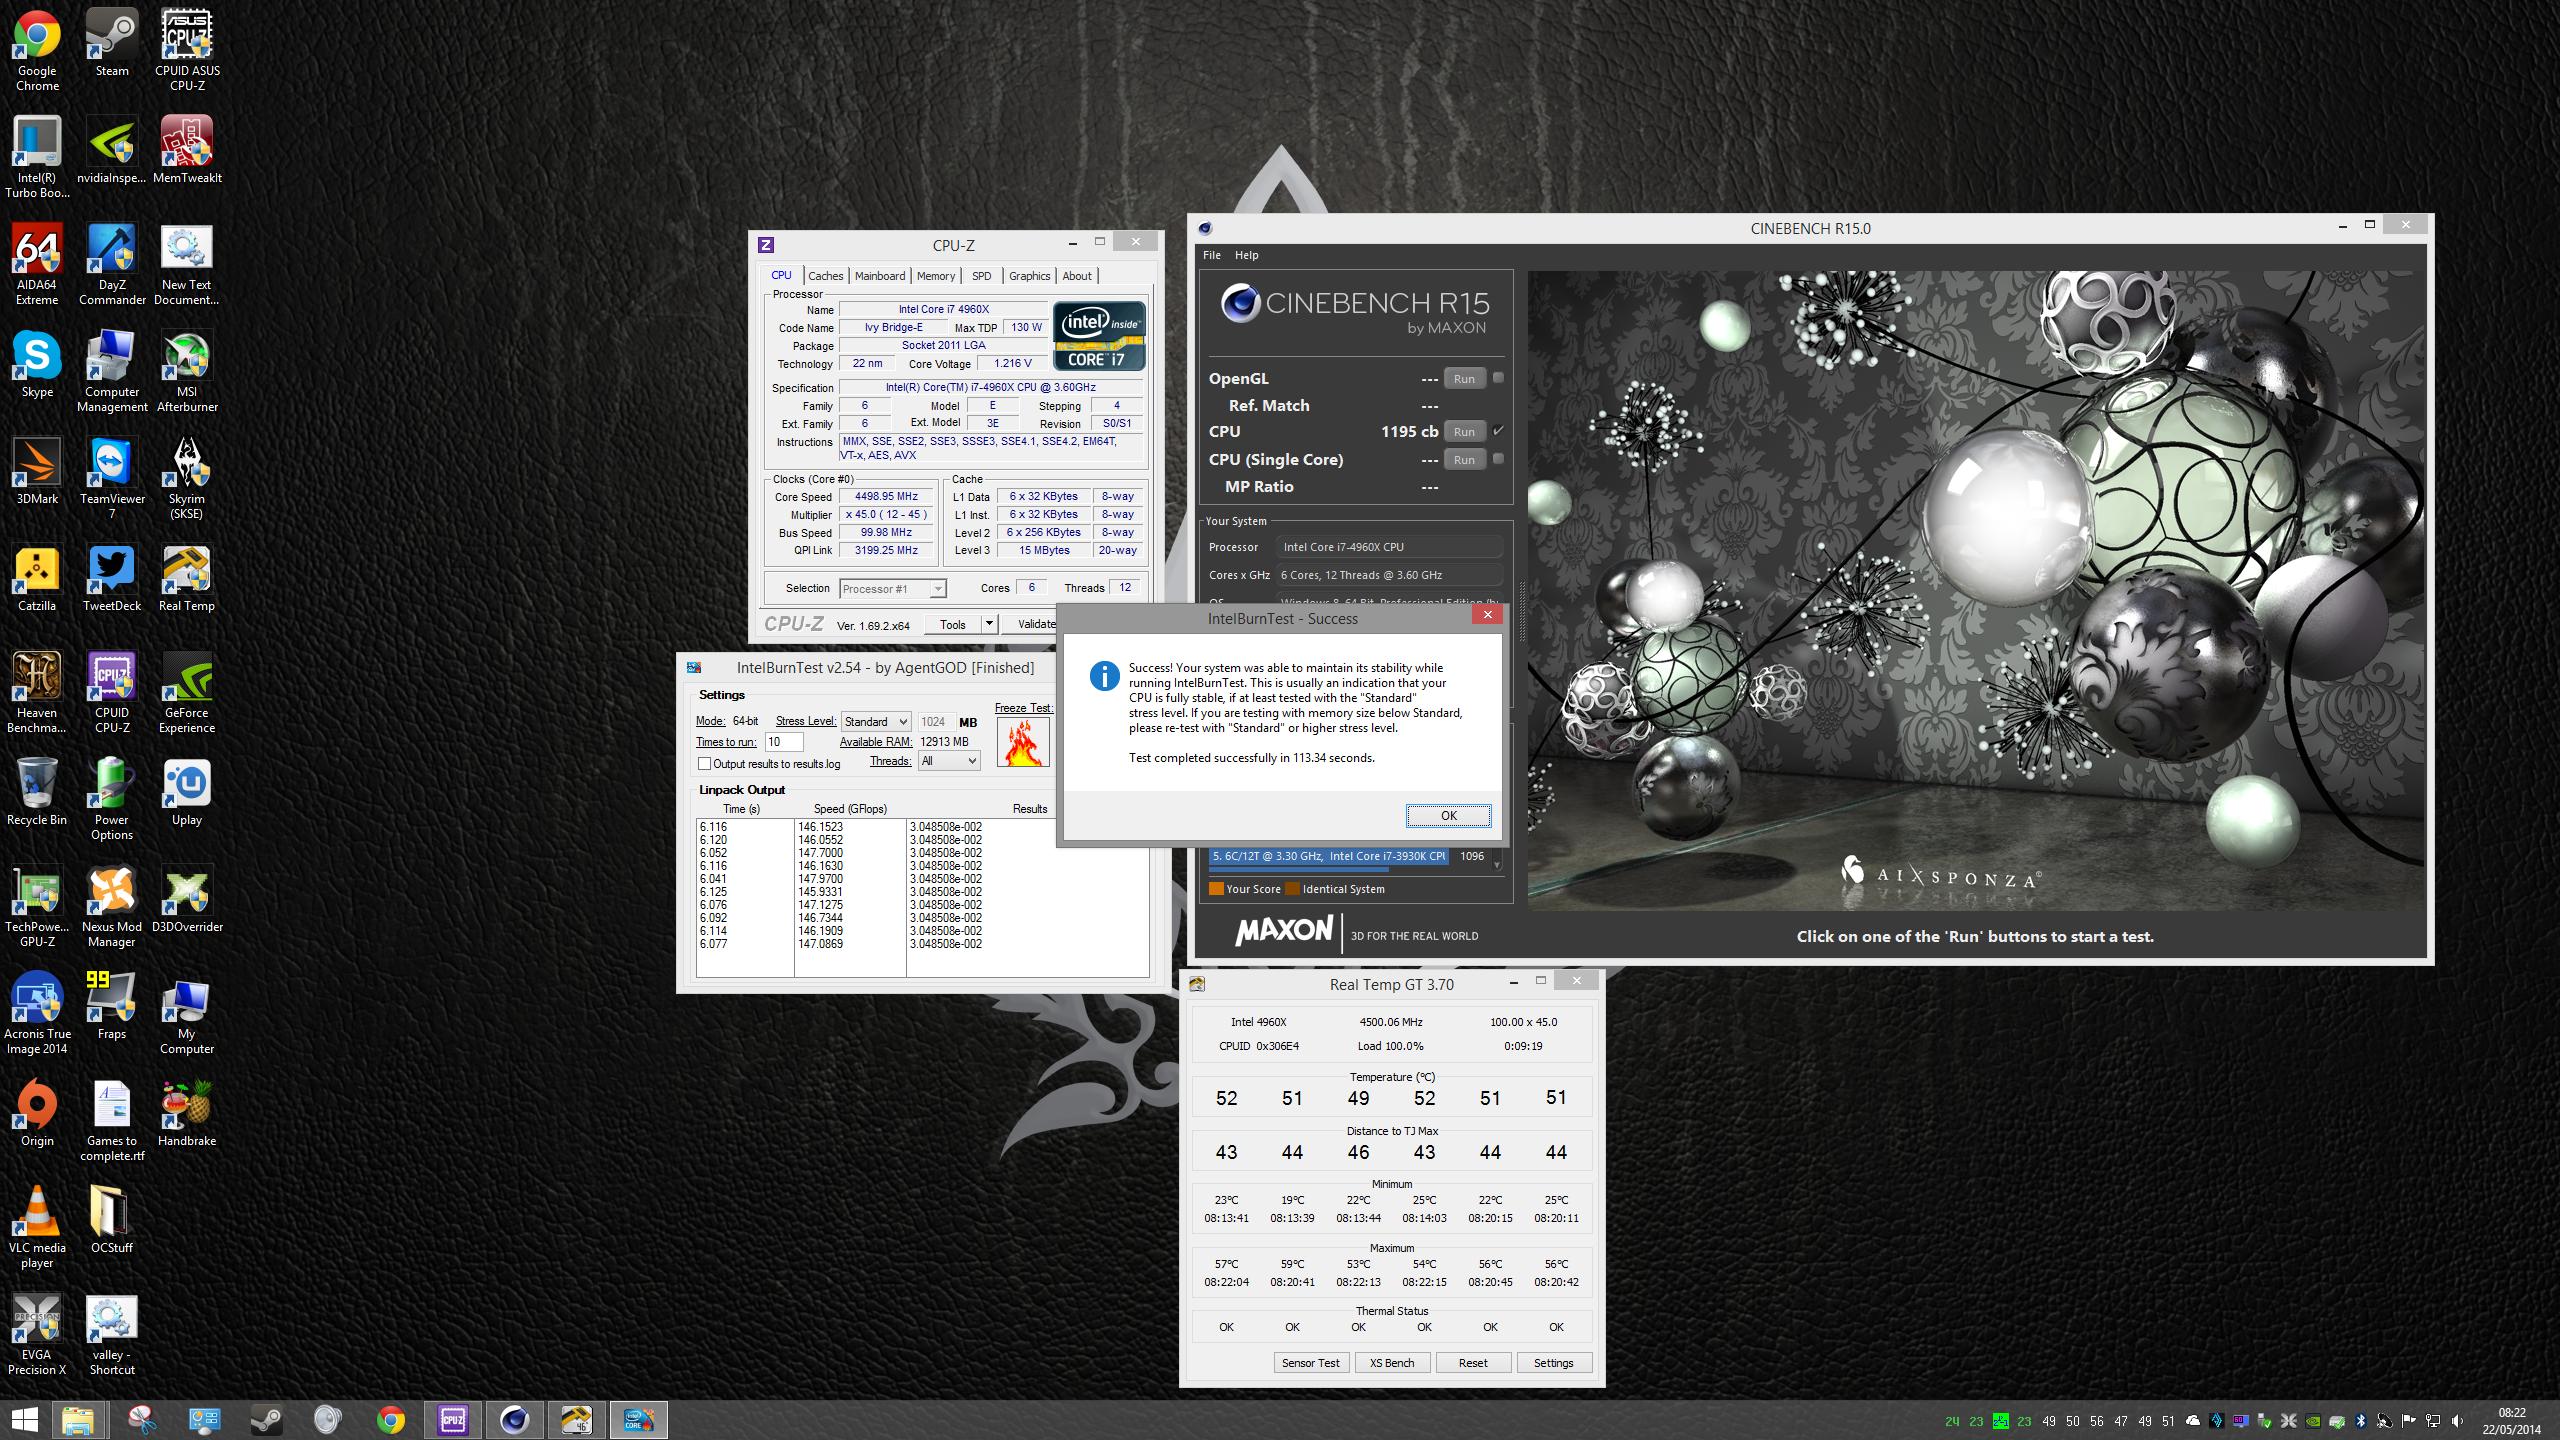Viewport: 2560px width, 1440px height.
Task: Click Cinema 4D Cinebench taskbar icon
Action: (515, 1420)
